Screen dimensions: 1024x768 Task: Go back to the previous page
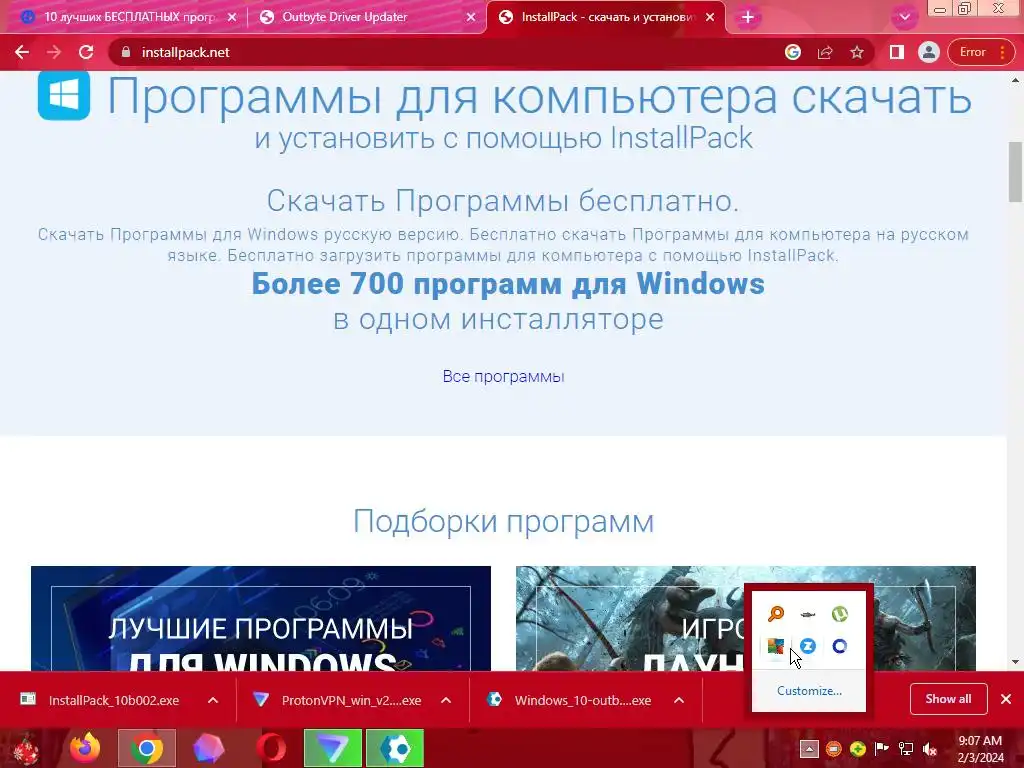tap(22, 52)
